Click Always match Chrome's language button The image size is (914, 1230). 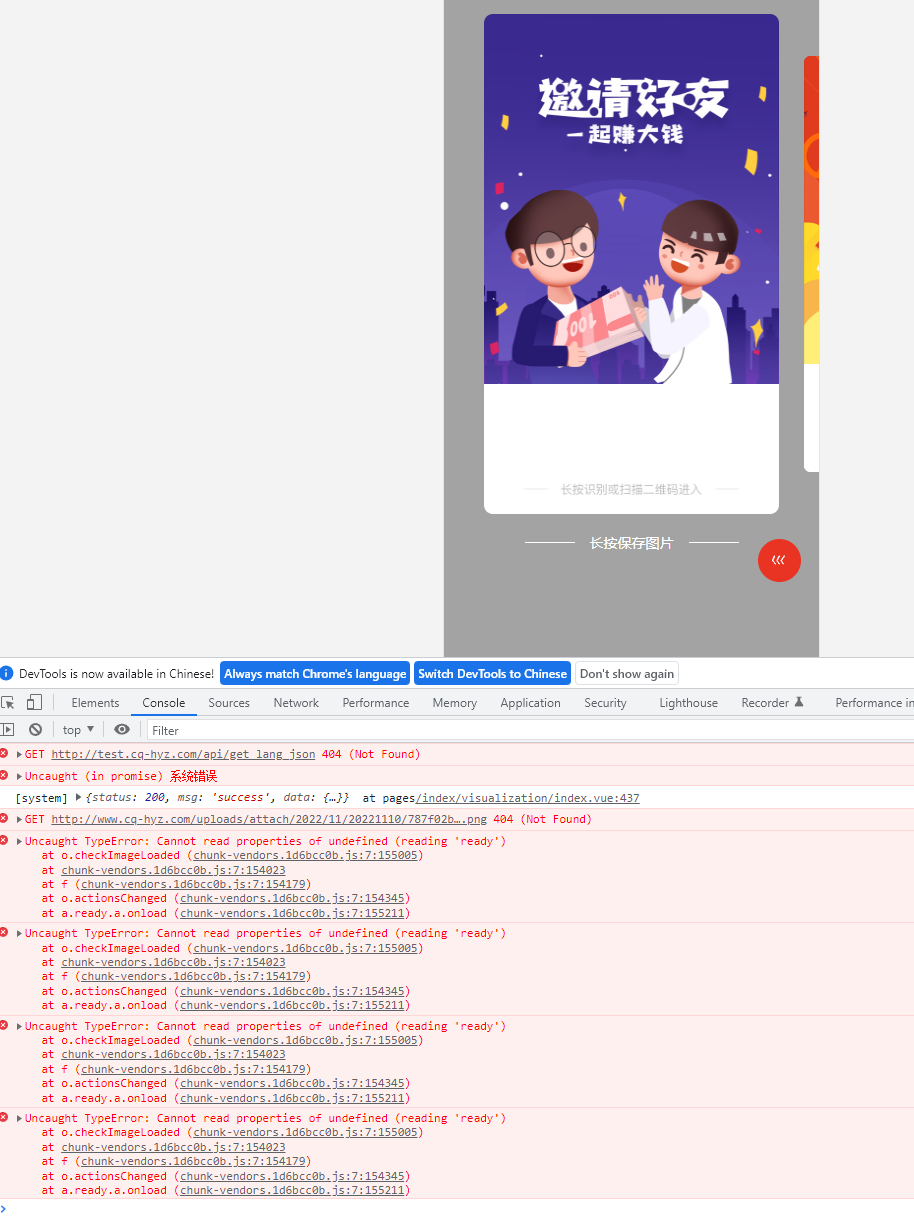point(315,674)
